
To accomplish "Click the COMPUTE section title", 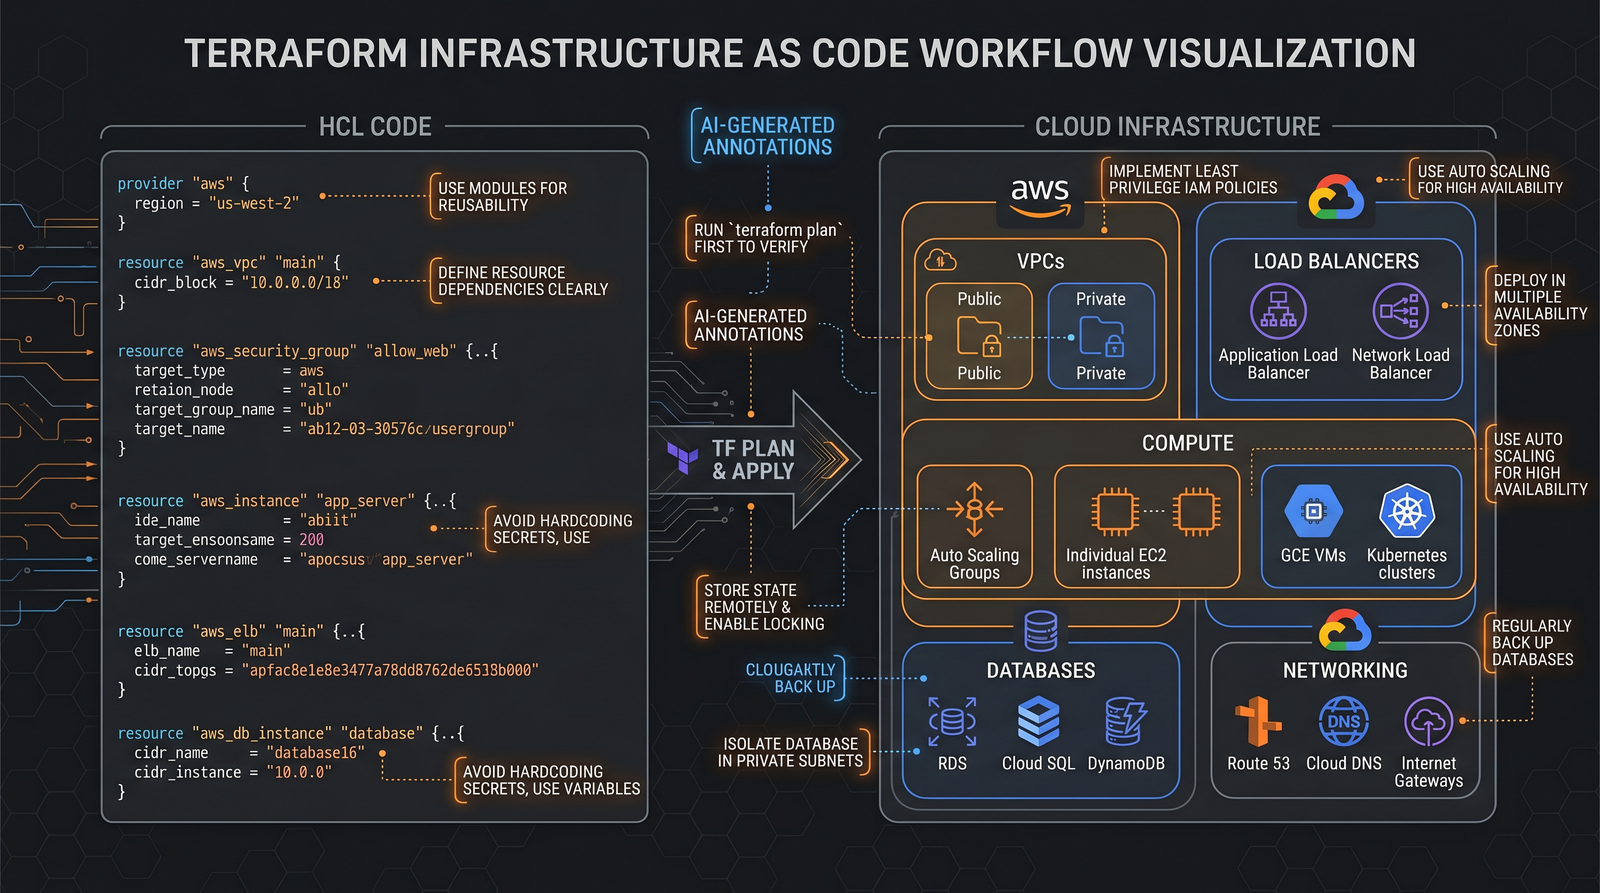I will click(x=1188, y=443).
